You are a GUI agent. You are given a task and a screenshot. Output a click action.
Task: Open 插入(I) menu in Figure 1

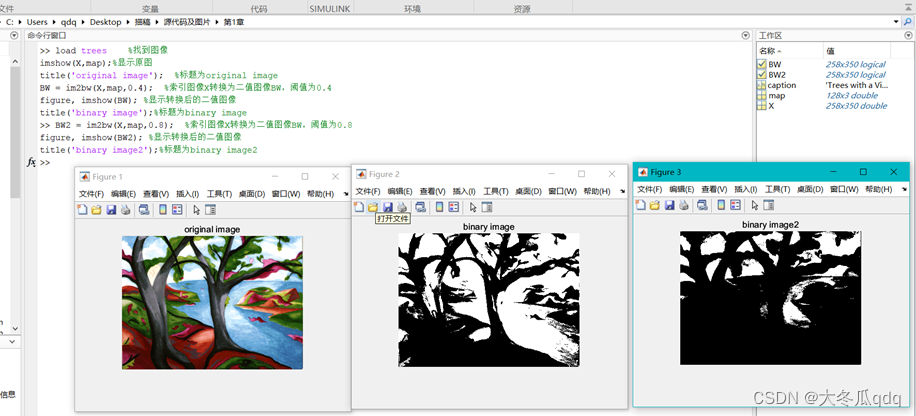188,194
